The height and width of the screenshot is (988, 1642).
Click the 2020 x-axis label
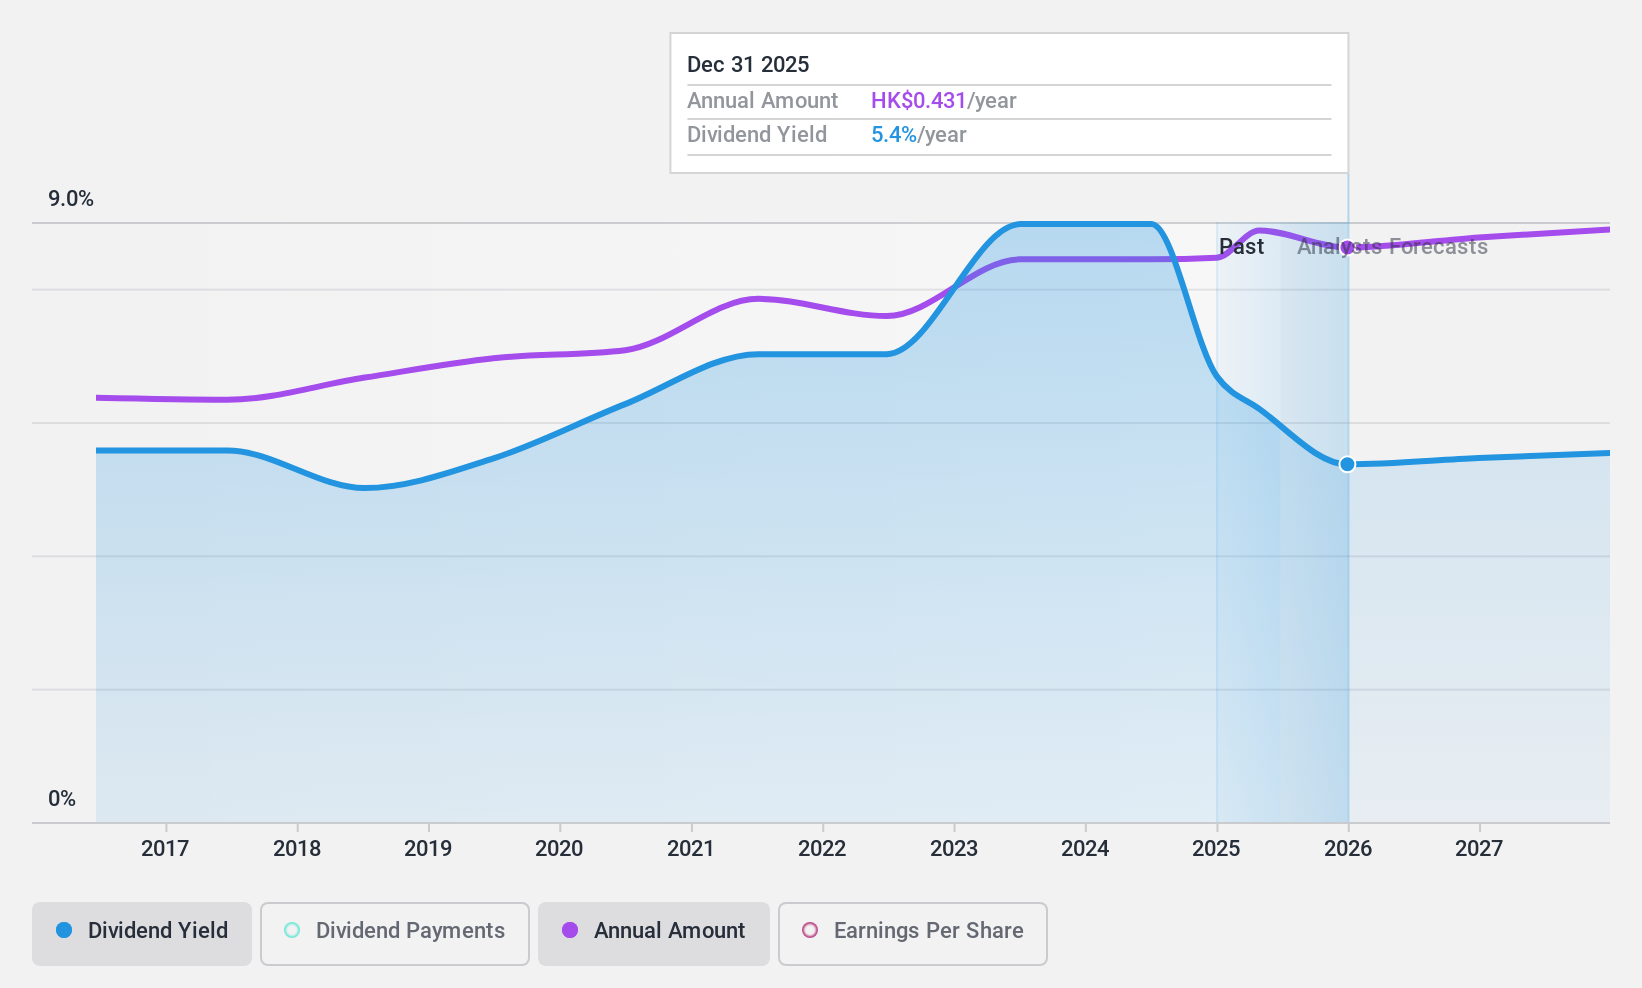pyautogui.click(x=559, y=848)
